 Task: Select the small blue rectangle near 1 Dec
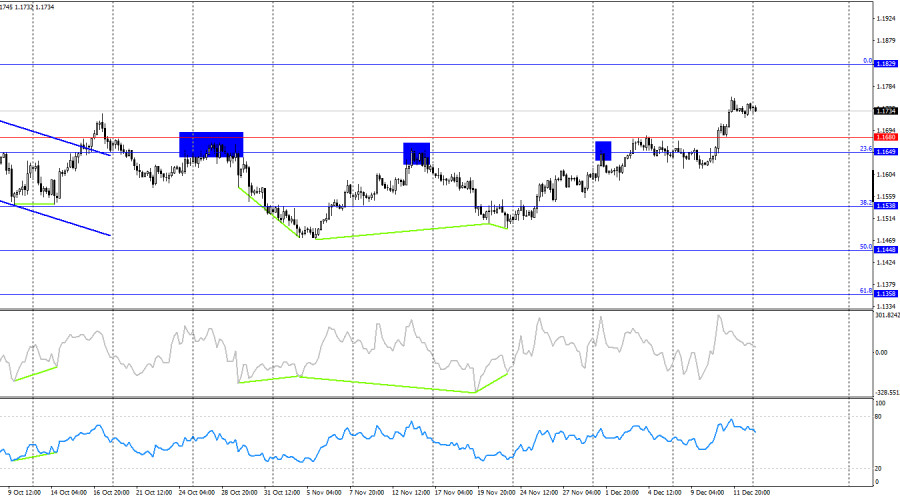click(603, 151)
